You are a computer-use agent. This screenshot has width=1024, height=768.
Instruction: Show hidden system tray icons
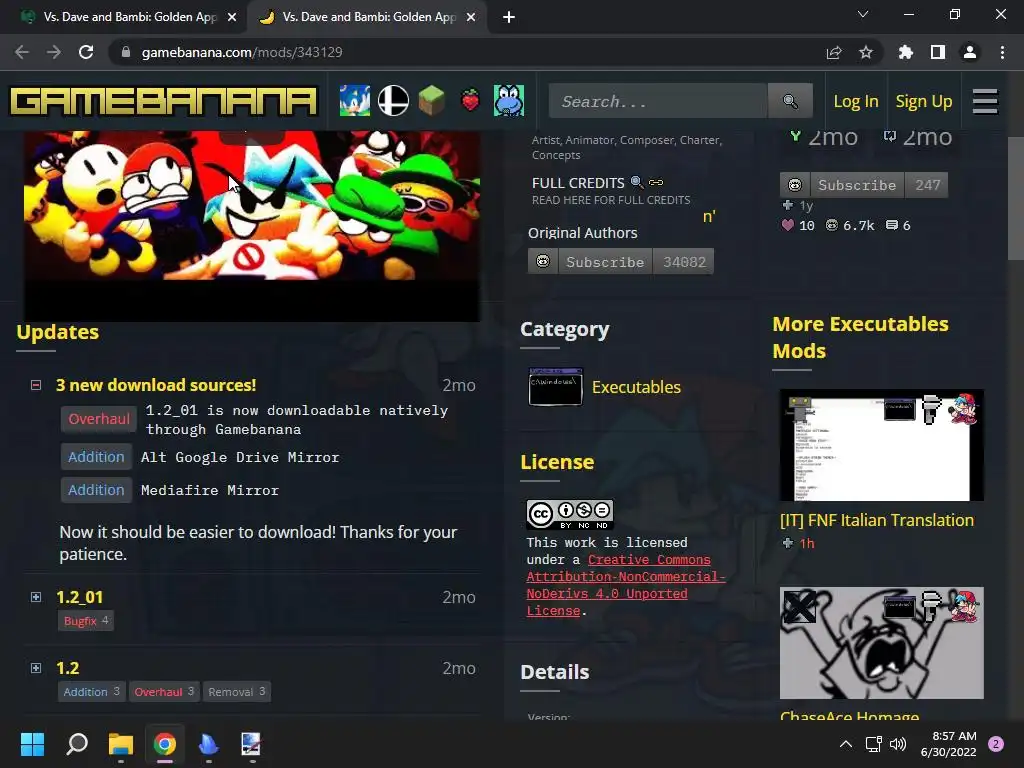tap(846, 744)
